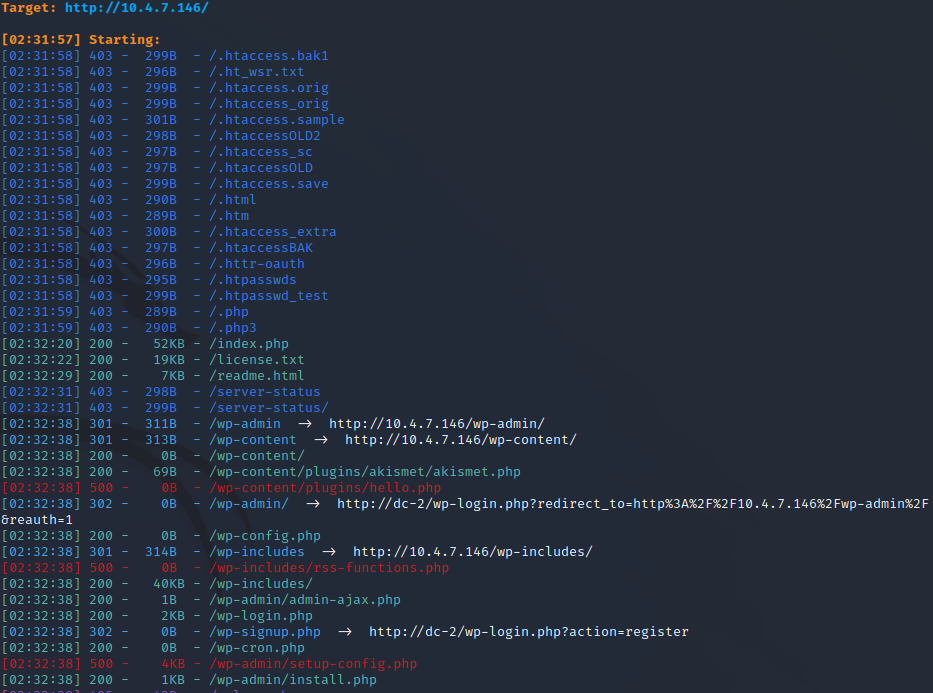Select the /wp-login.php path
Image resolution: width=933 pixels, height=693 pixels.
[x=261, y=616]
